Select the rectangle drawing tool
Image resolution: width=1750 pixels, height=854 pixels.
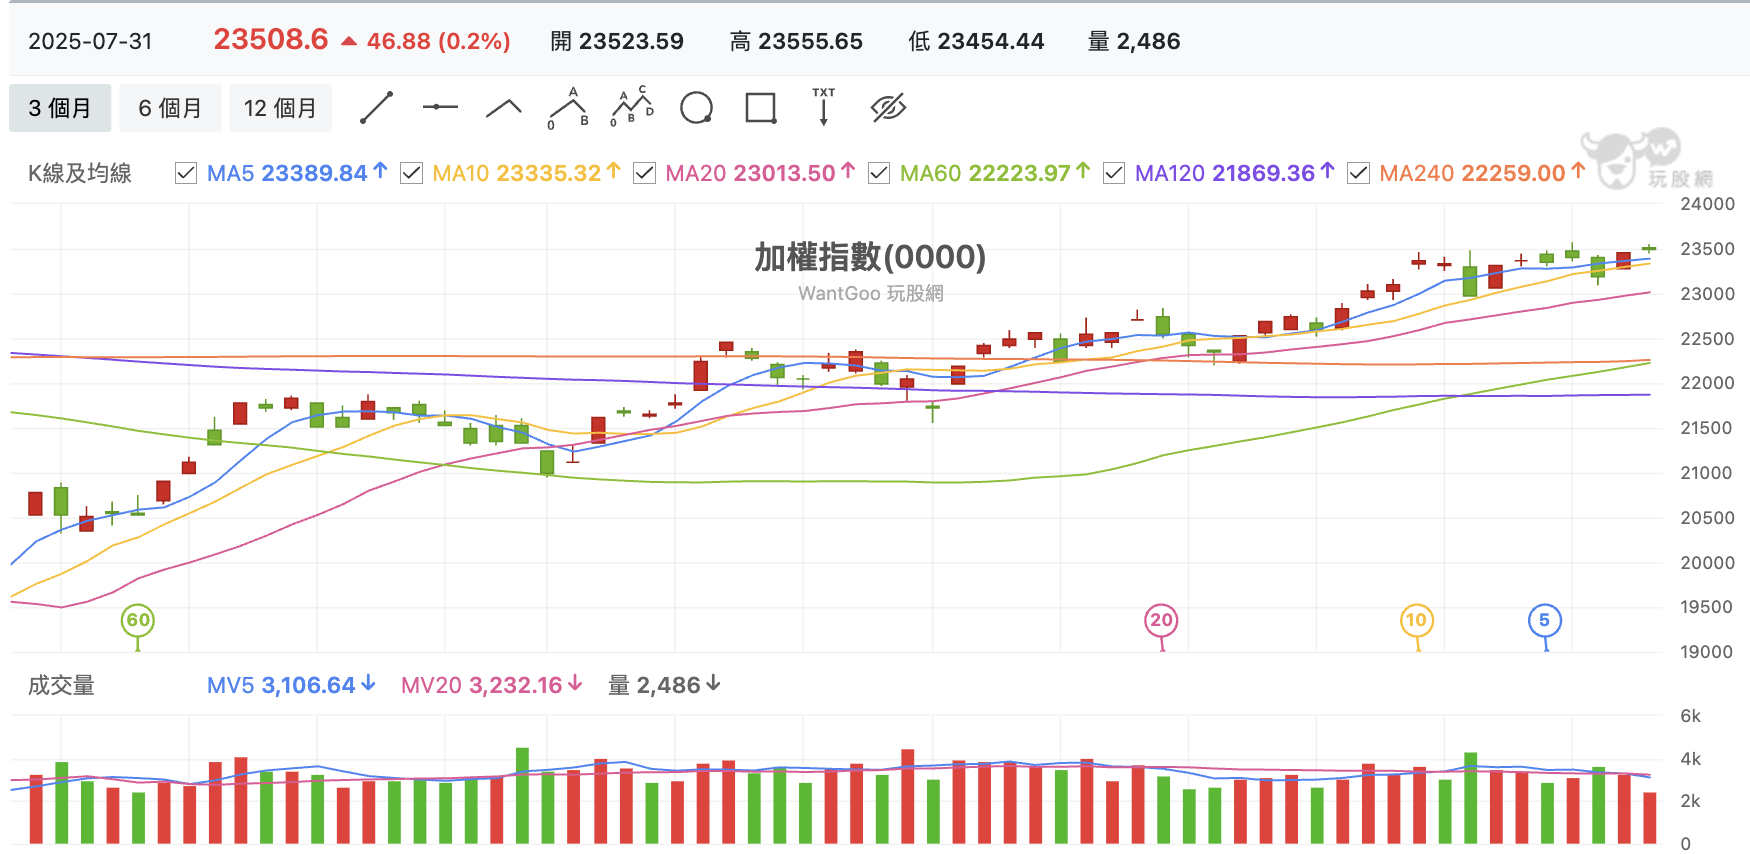pyautogui.click(x=761, y=108)
